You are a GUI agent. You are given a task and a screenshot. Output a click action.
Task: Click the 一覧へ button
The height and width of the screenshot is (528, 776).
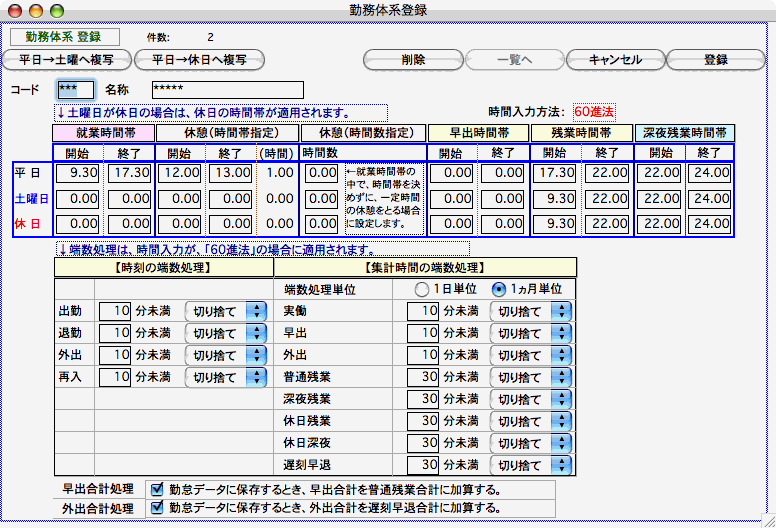[x=515, y=60]
